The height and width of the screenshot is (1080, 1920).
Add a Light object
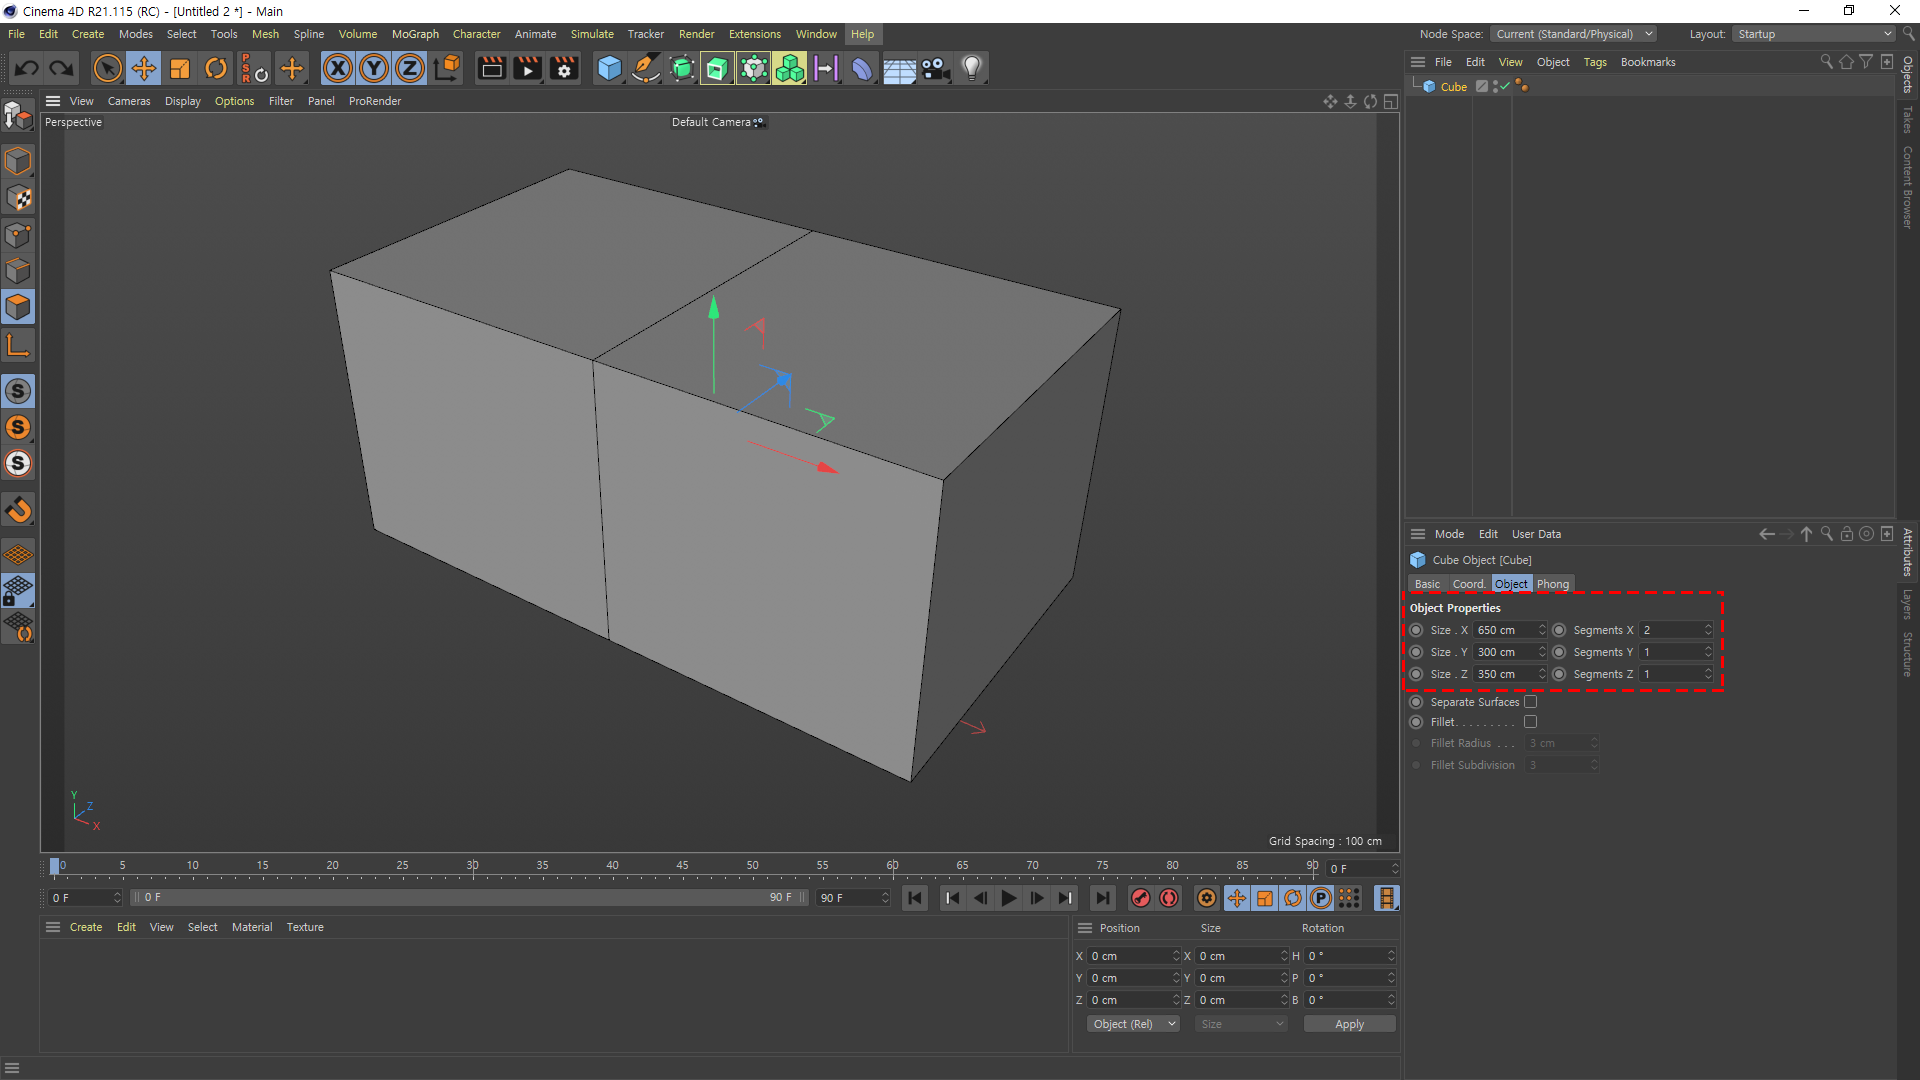[971, 68]
